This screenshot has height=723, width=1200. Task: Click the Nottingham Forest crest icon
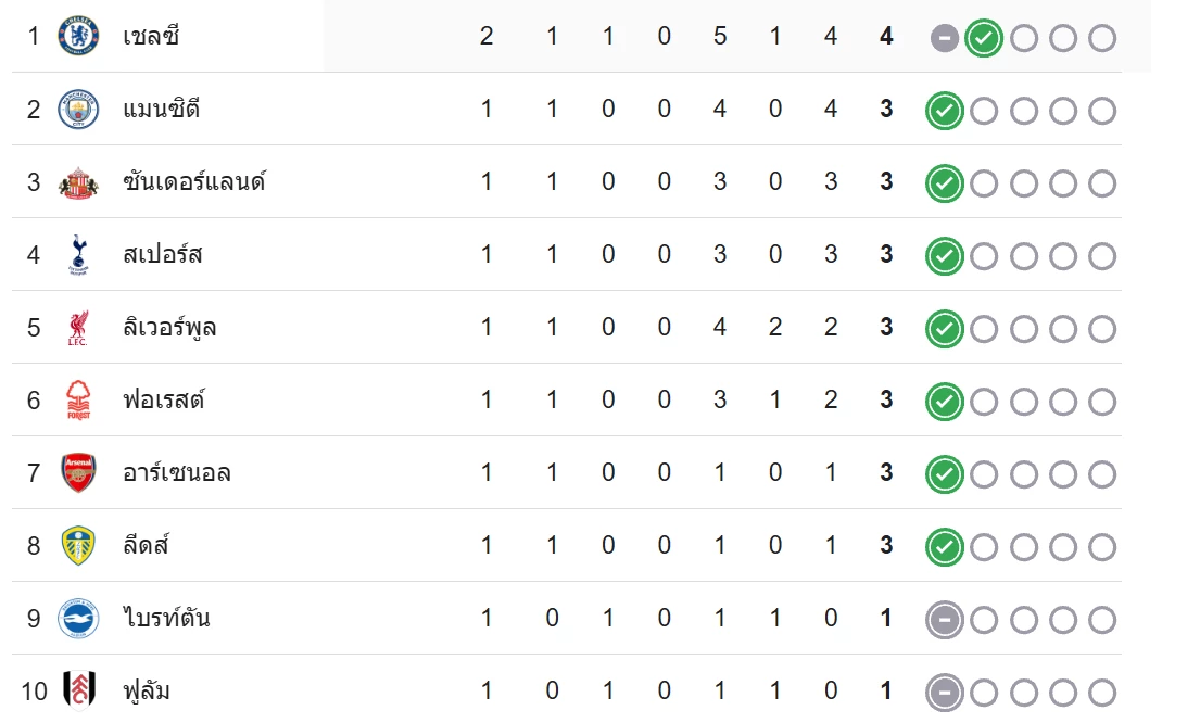coord(79,400)
